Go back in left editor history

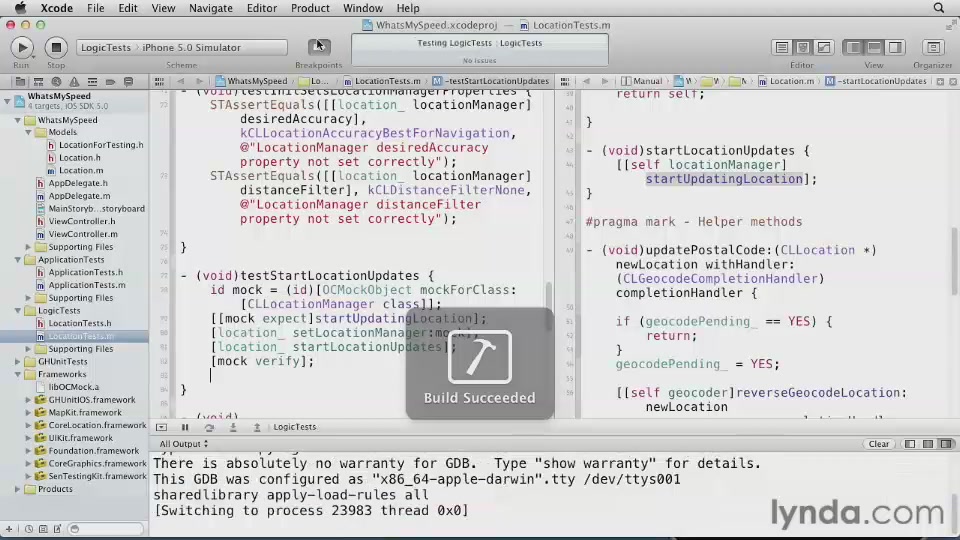tap(181, 81)
